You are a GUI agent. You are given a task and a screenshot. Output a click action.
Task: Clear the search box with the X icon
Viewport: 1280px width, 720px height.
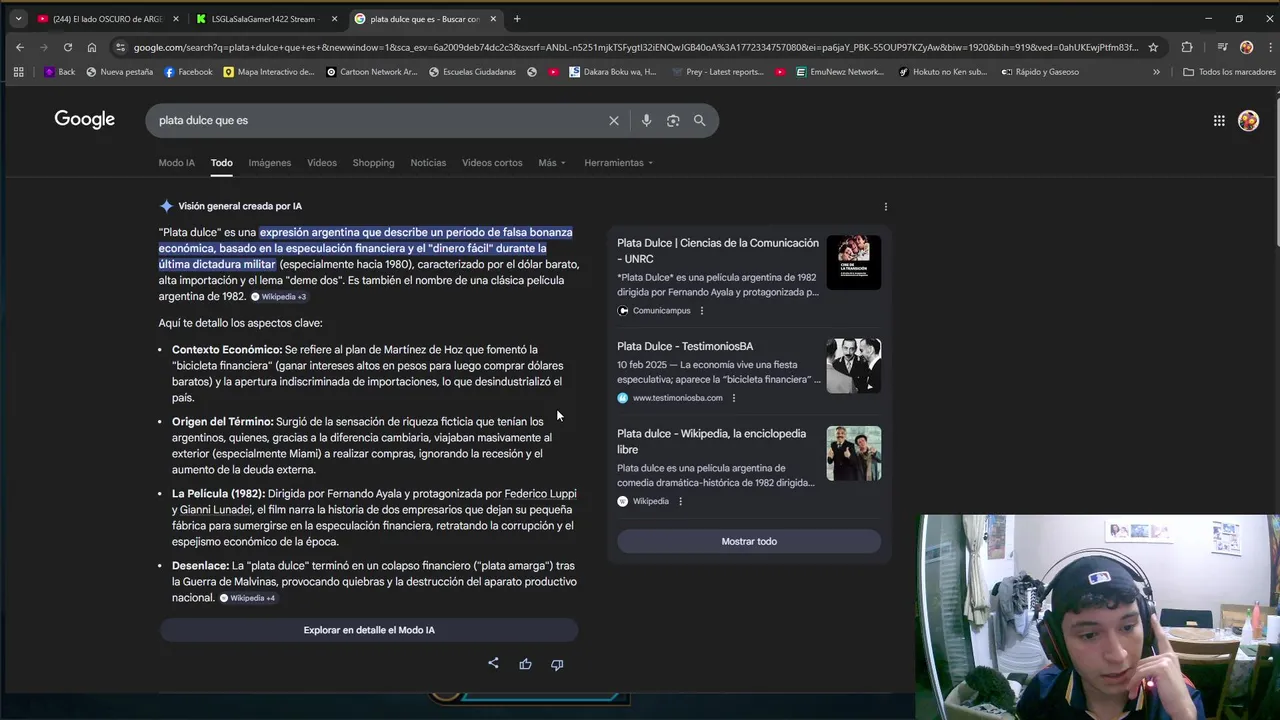(614, 120)
